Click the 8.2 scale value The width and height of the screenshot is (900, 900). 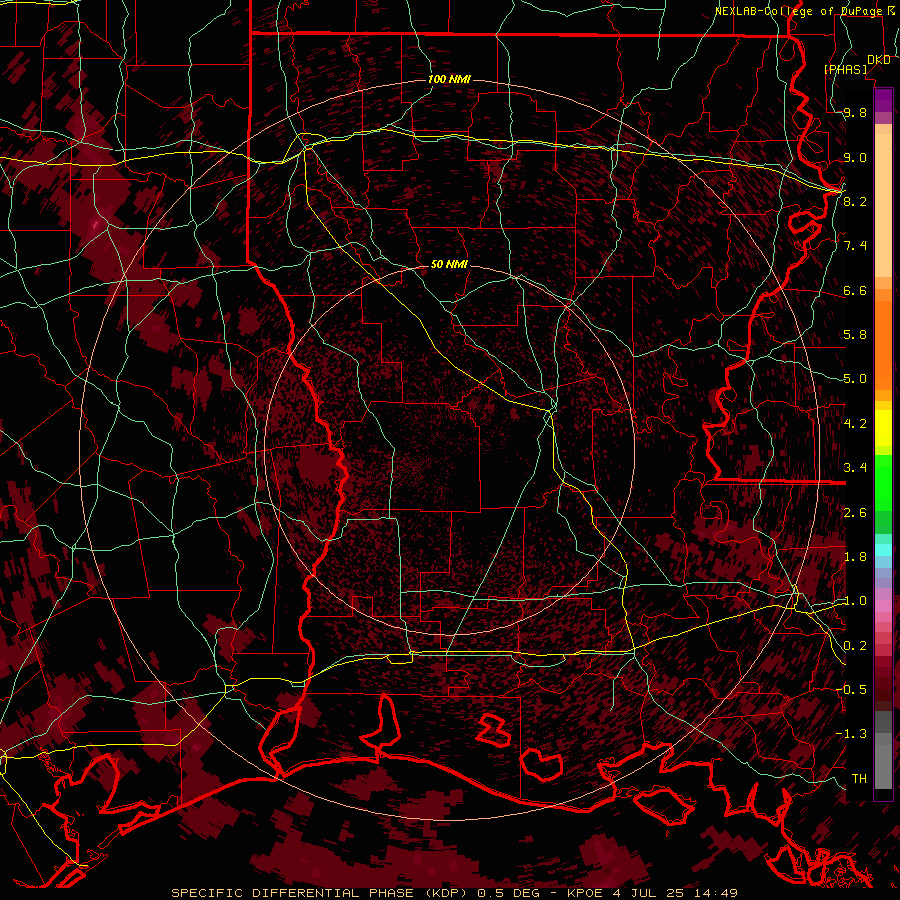tap(855, 201)
